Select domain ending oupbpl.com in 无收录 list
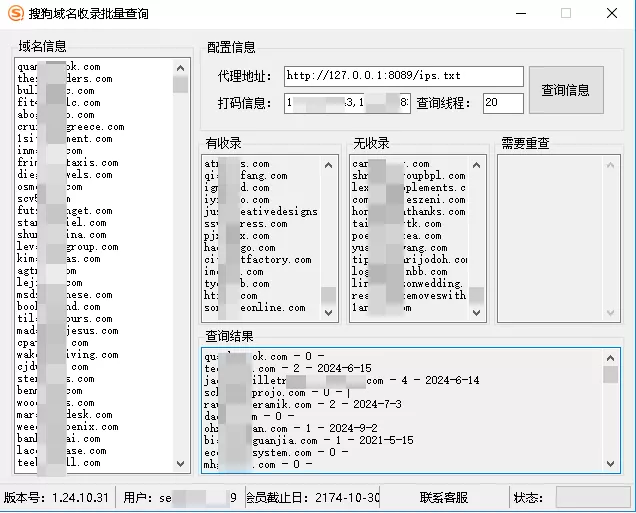Screen dimensions: 636x513 (409, 176)
